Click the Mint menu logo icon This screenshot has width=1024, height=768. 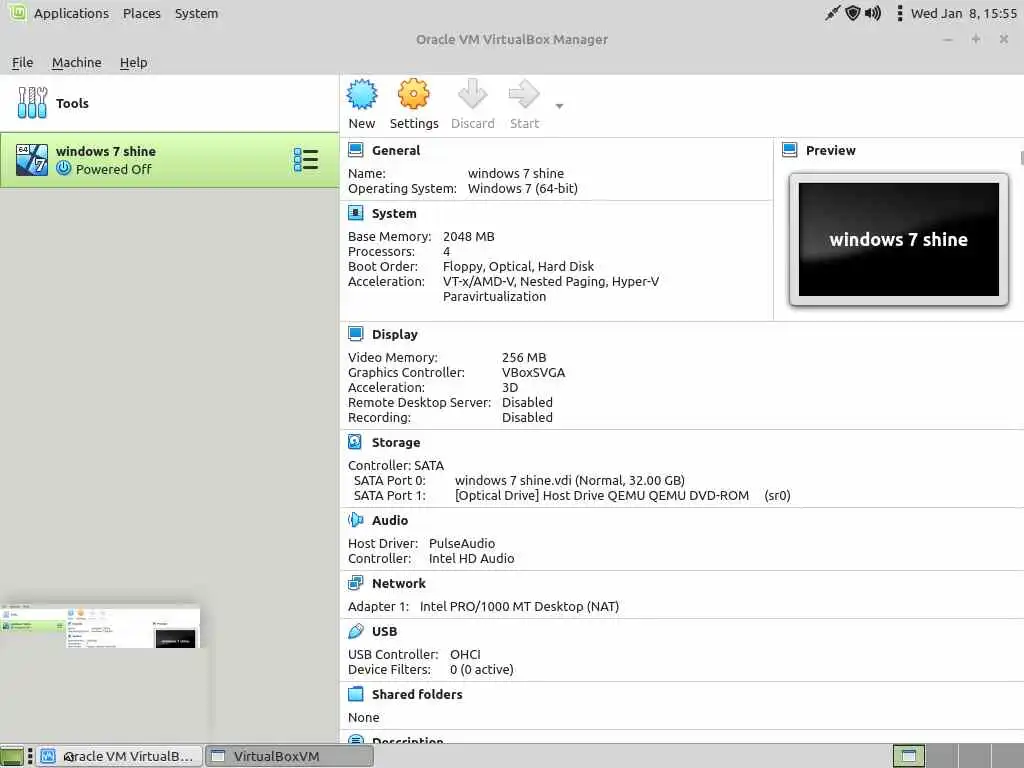point(18,12)
